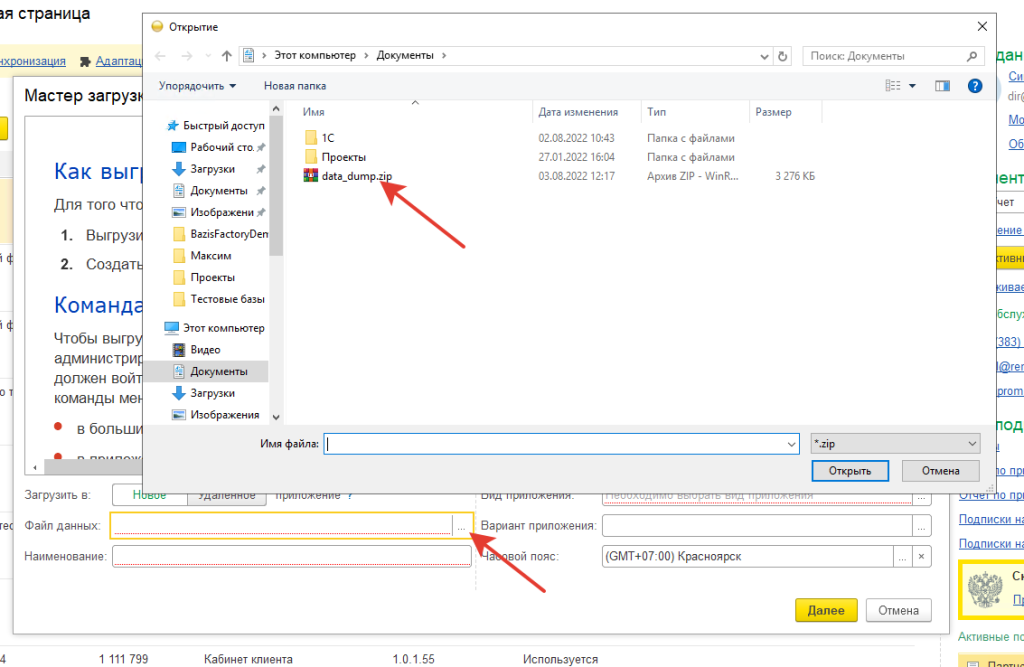The image size is (1024, 667).
Task: Open the Максим folder in the sidebar
Action: point(202,255)
